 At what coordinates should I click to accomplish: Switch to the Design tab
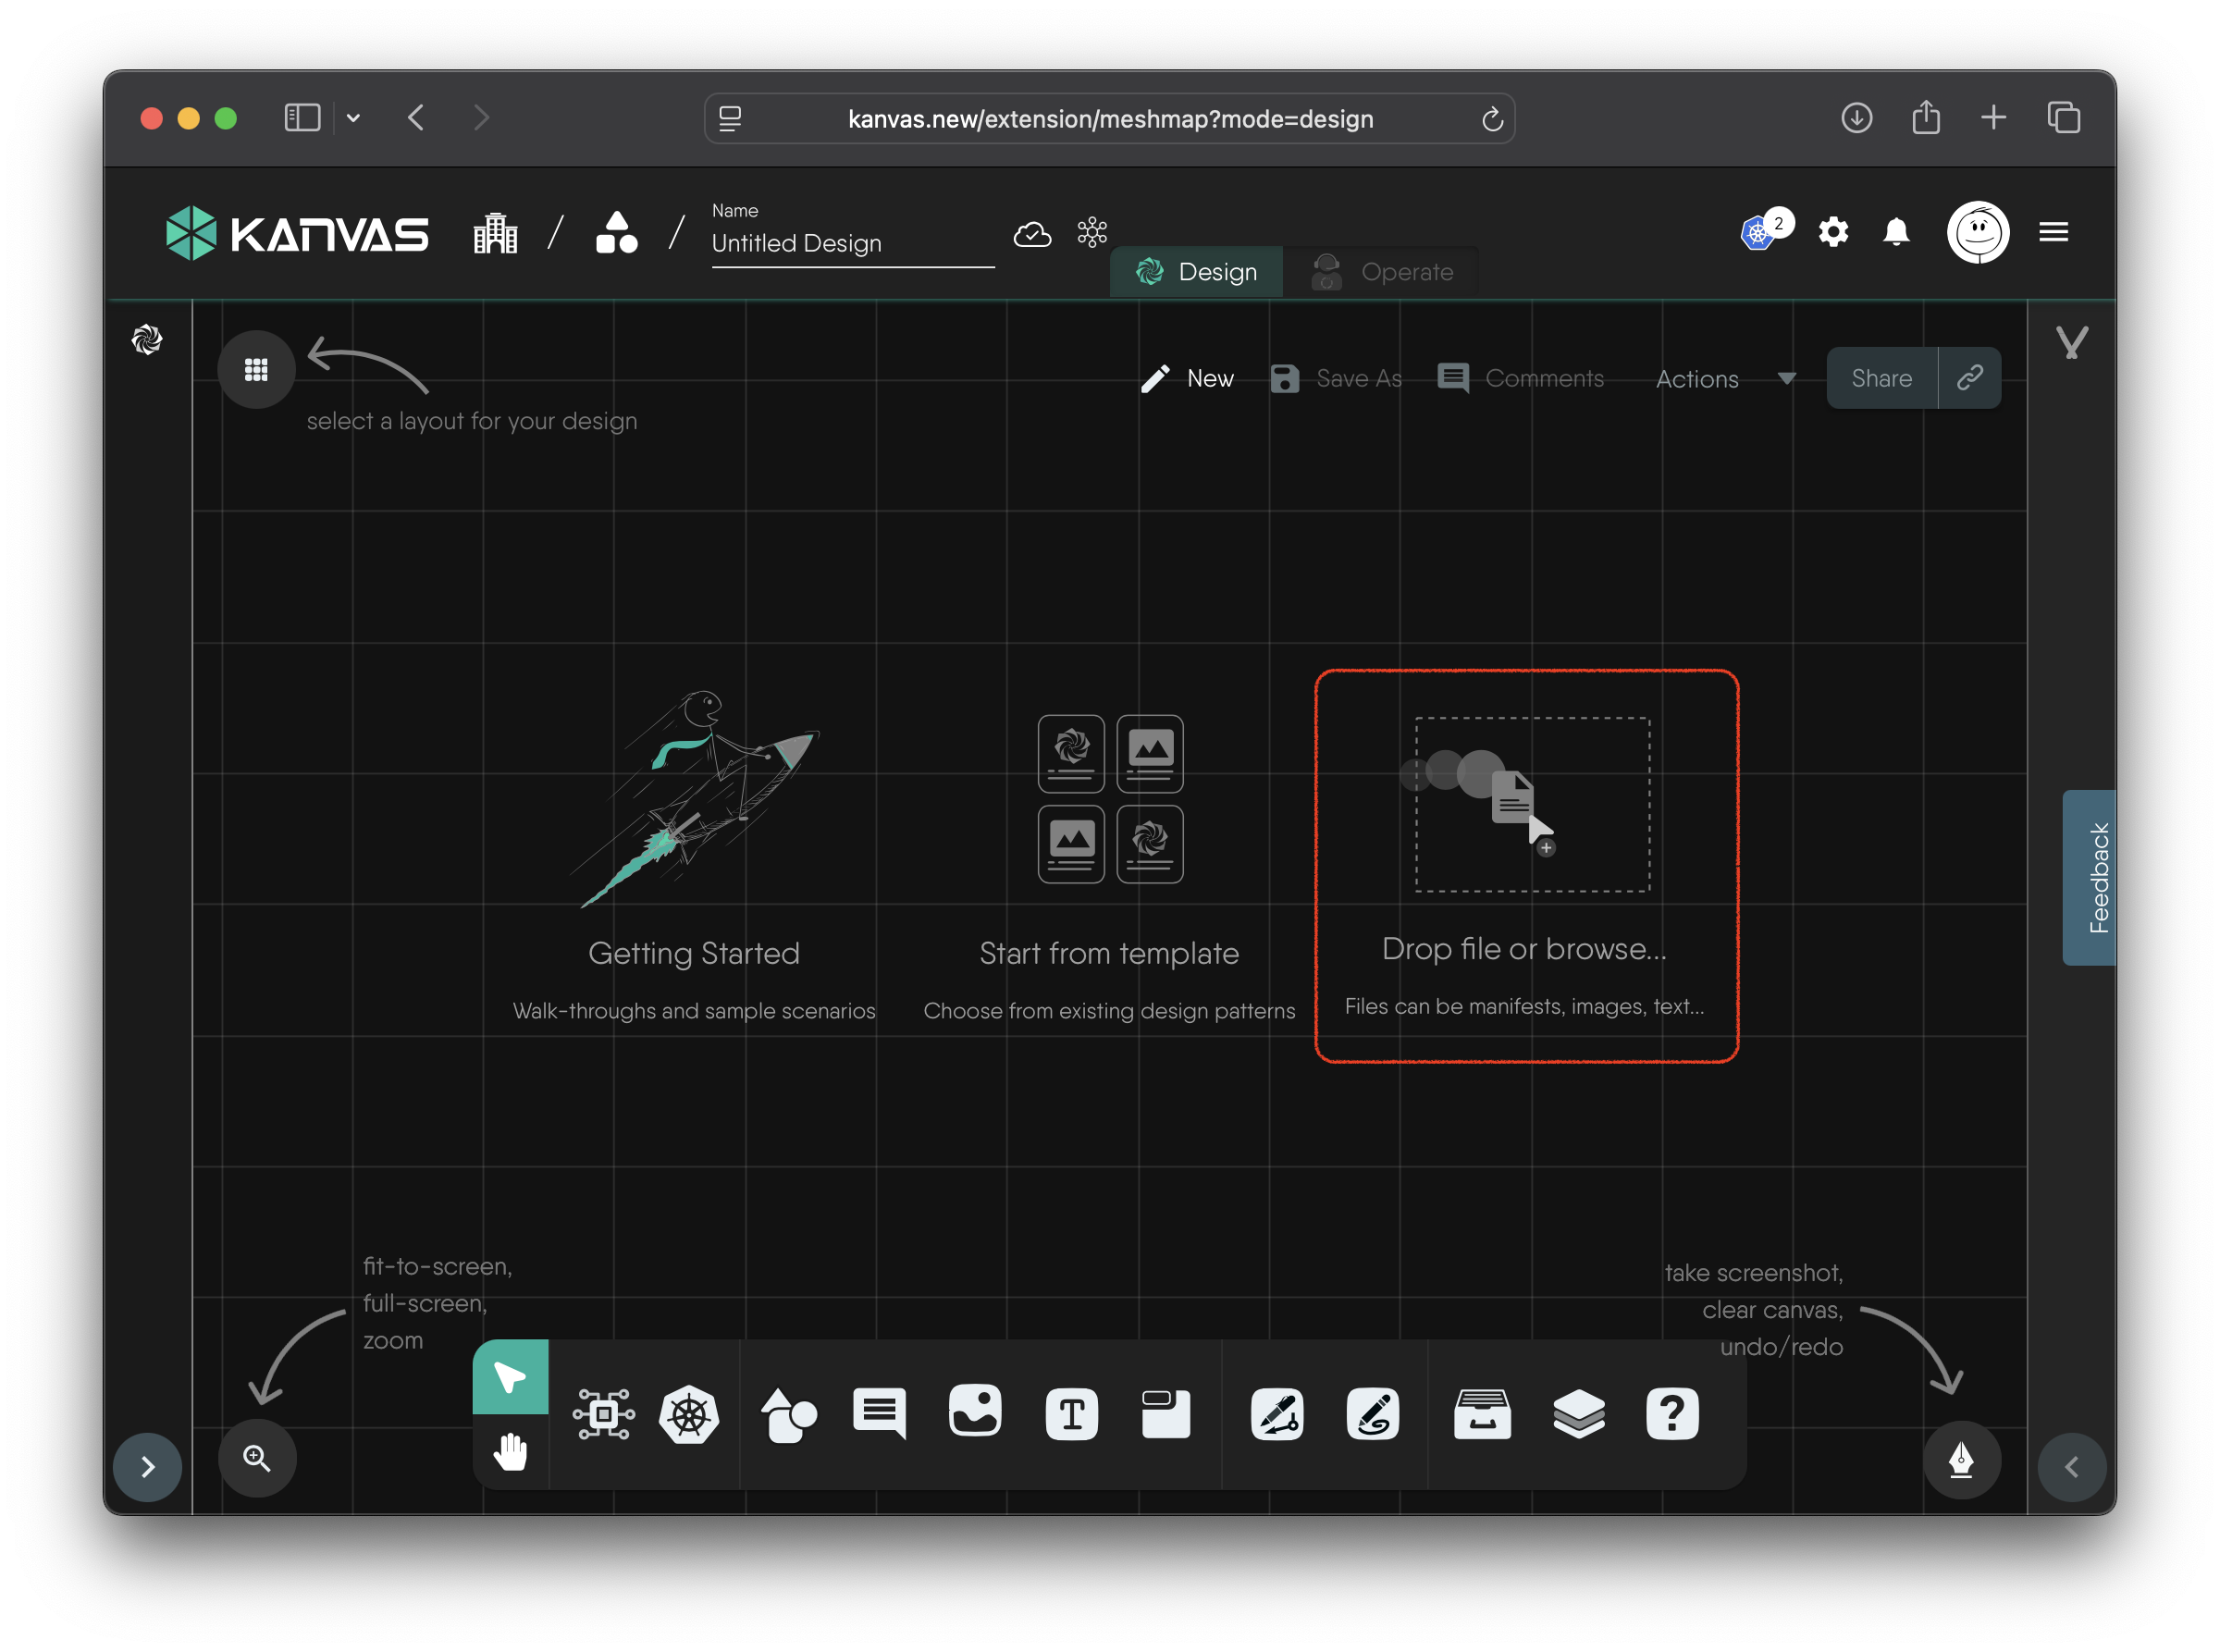1196,272
